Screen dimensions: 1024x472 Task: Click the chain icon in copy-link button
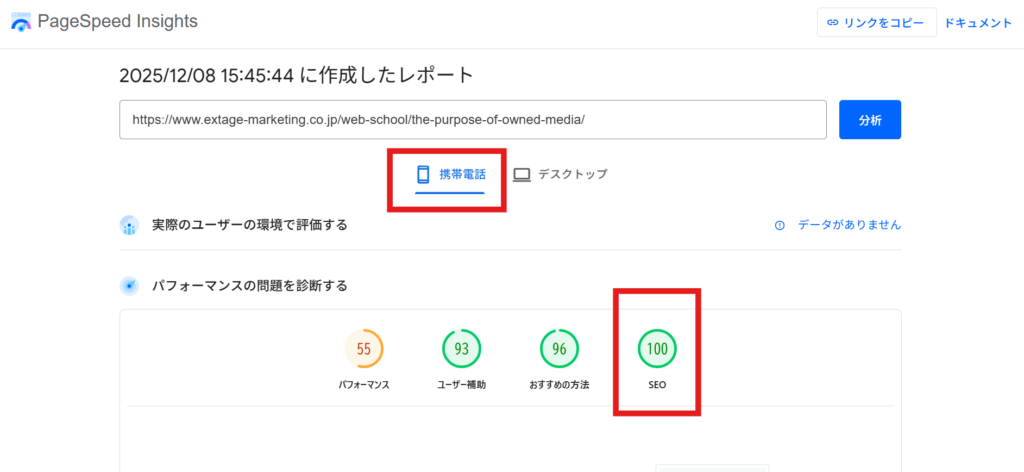833,23
